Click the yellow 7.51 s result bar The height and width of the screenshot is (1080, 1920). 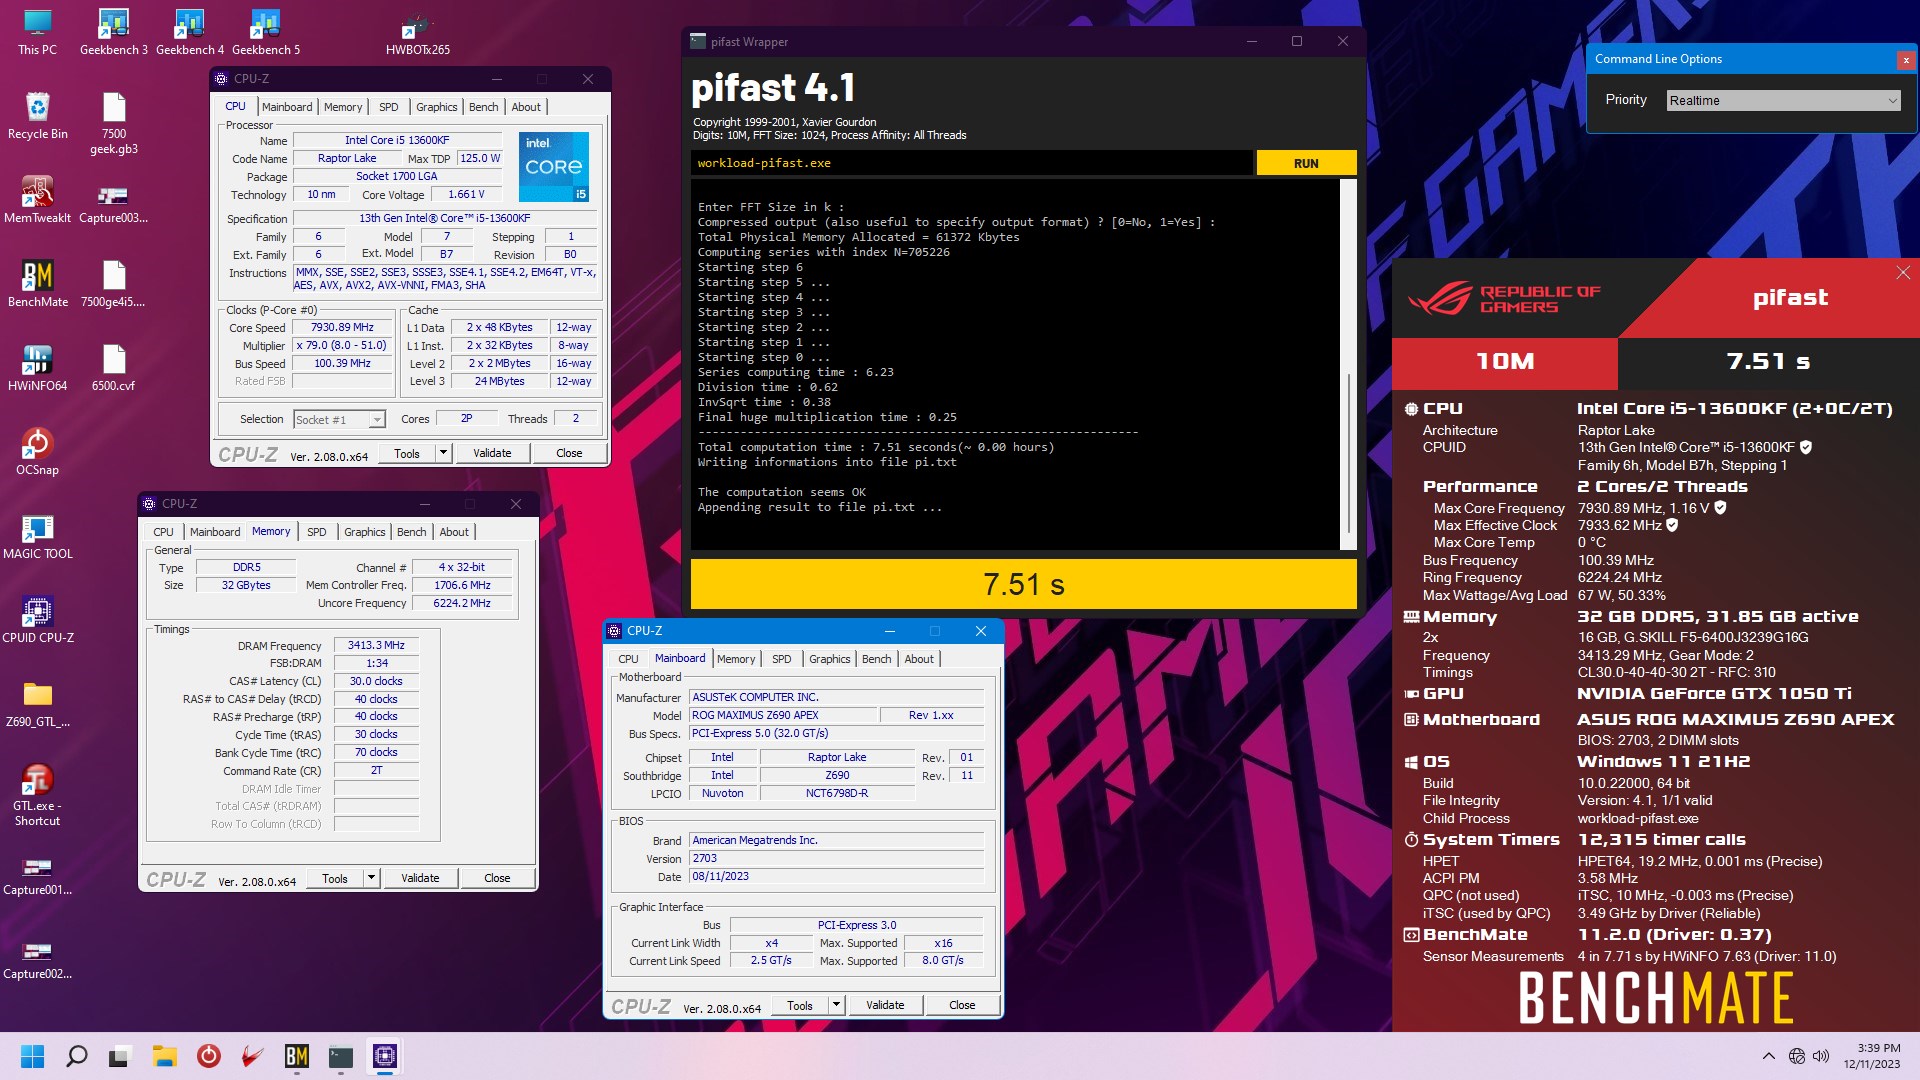[x=1023, y=584]
